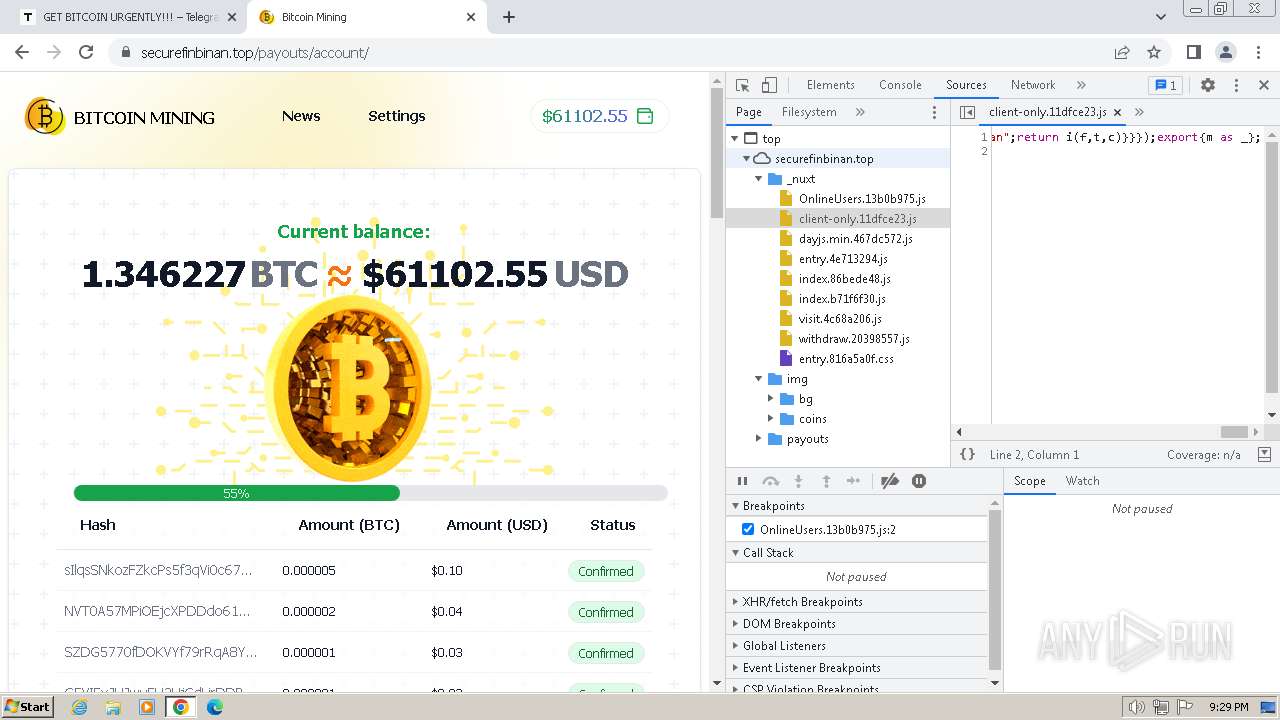Click the issues counter badge in DevTools
Image resolution: width=1280 pixels, height=720 pixels.
(1164, 85)
